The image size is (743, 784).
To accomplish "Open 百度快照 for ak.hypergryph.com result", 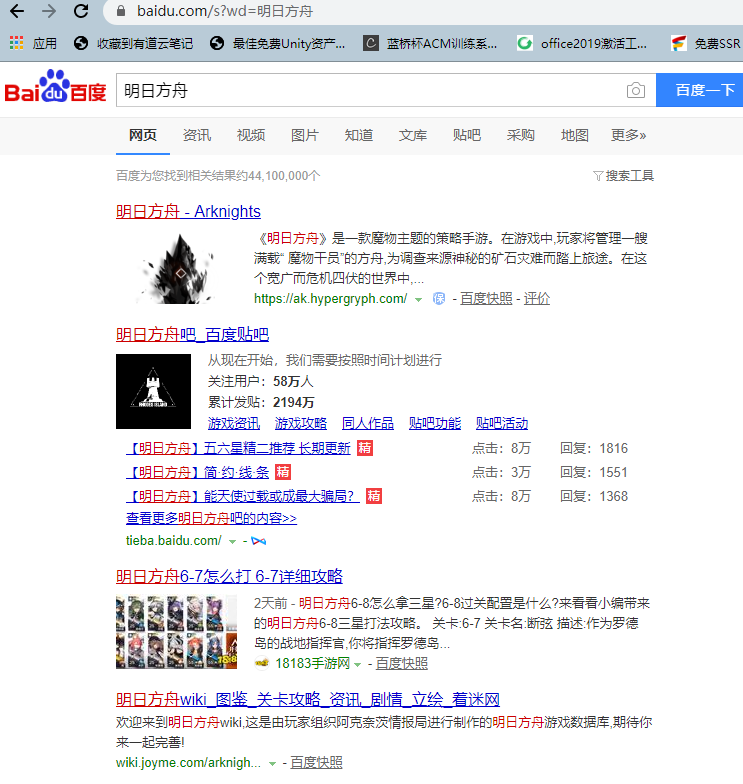I will point(486,298).
